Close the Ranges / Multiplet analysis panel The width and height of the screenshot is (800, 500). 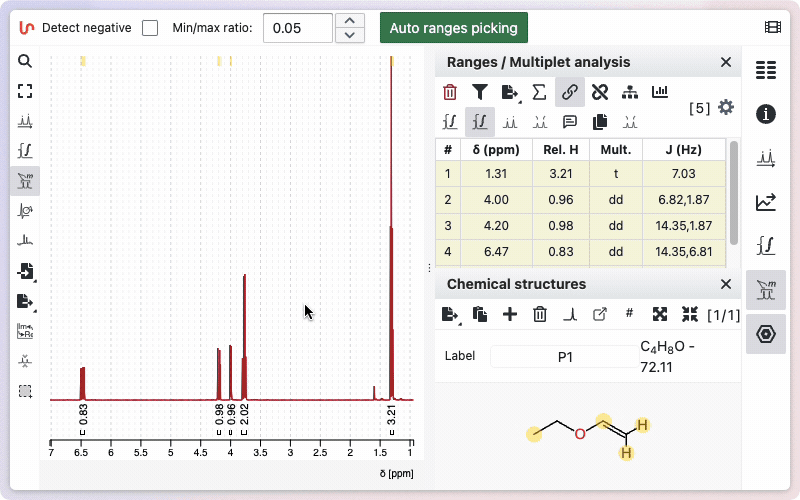coord(726,62)
